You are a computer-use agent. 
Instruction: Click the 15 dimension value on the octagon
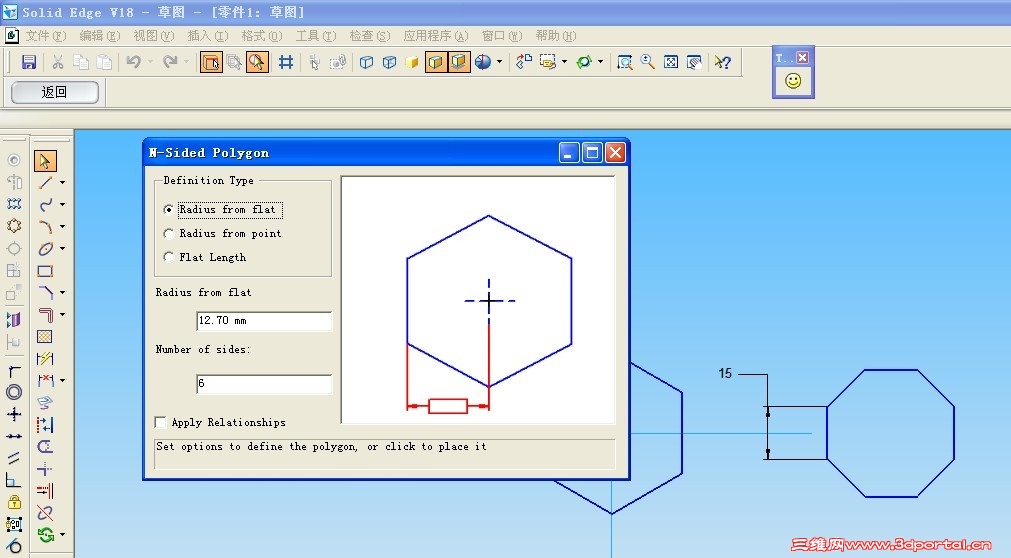pos(725,374)
